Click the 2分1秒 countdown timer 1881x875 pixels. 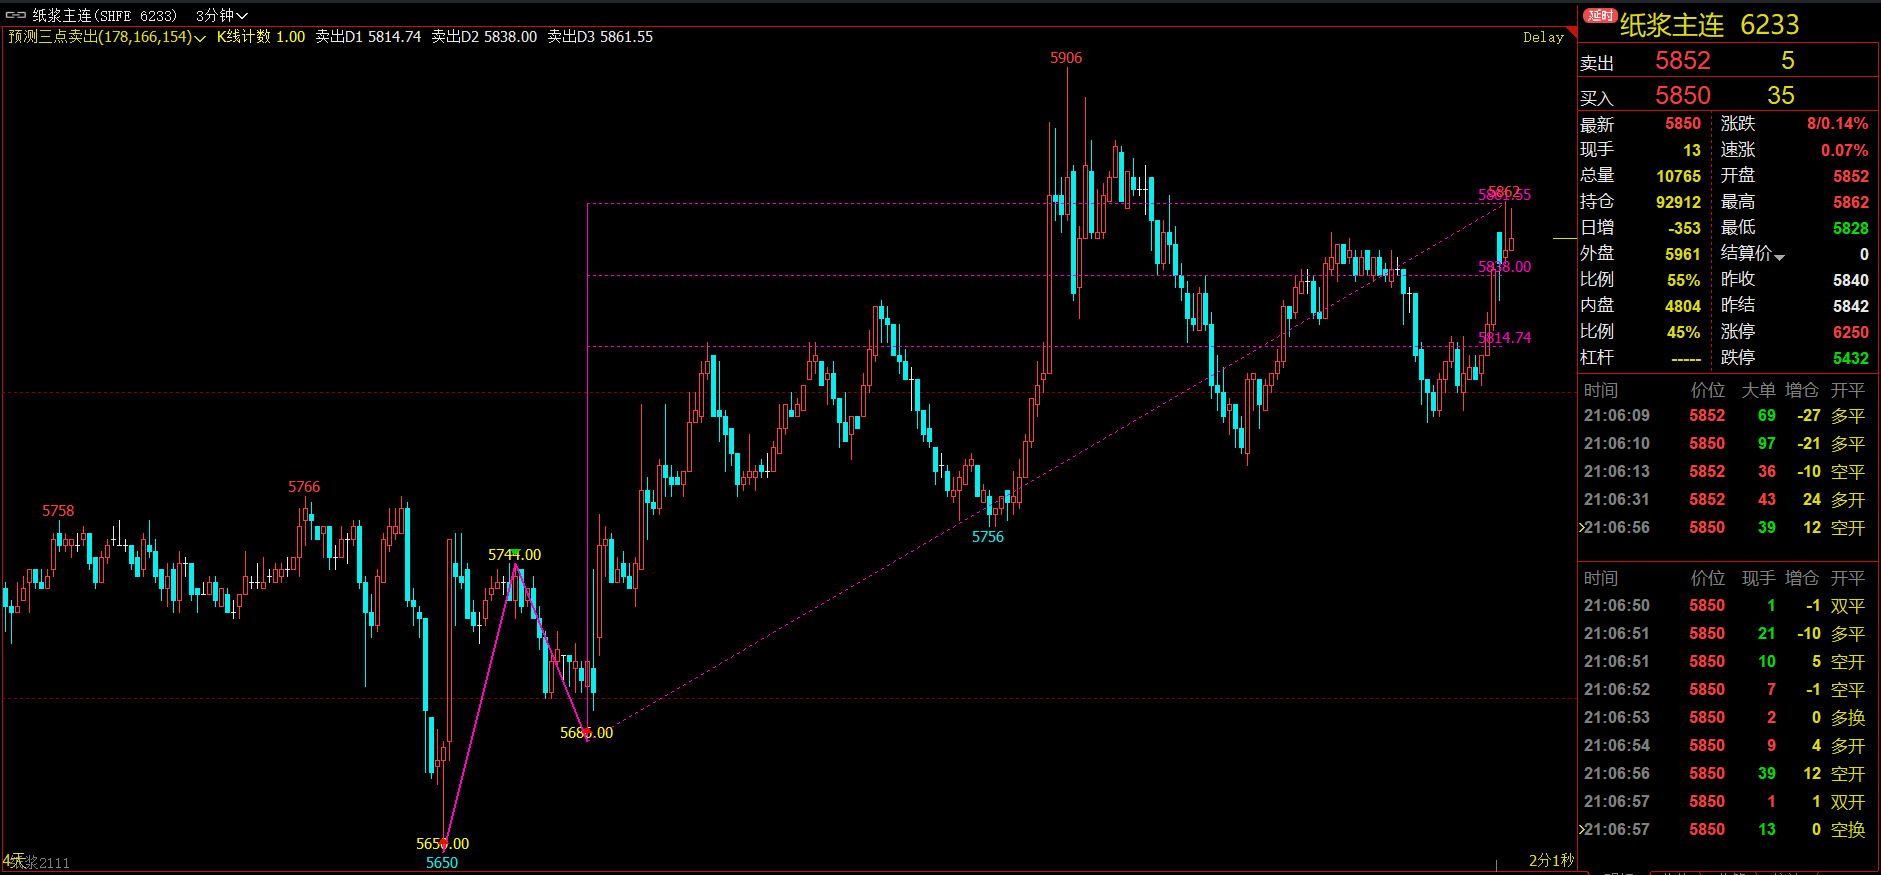point(1551,860)
